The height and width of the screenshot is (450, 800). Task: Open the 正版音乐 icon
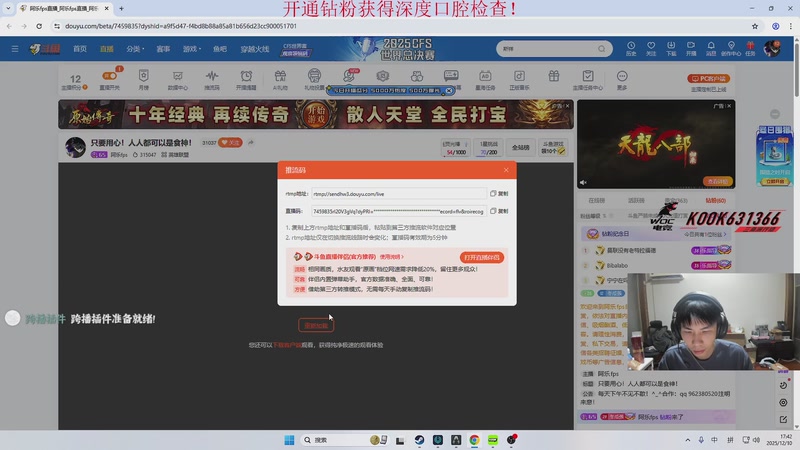pyautogui.click(x=519, y=80)
